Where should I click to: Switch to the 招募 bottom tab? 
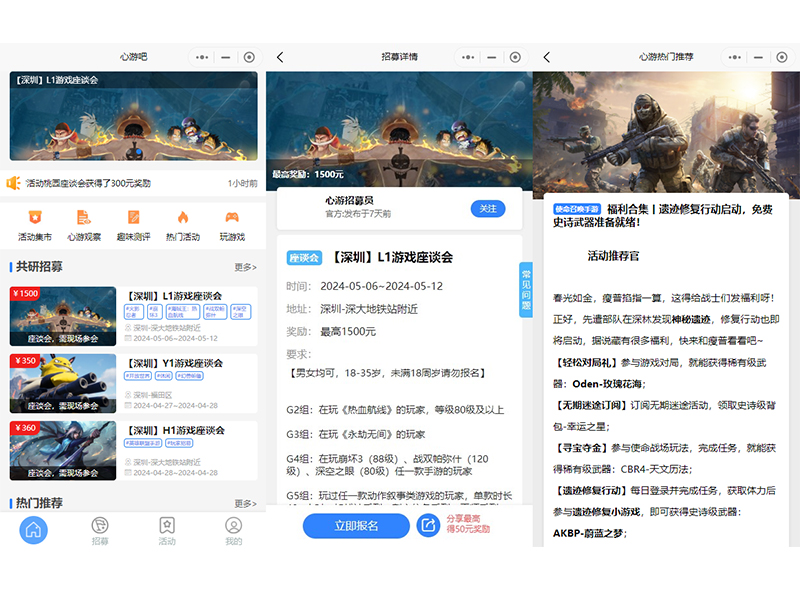coord(100,530)
